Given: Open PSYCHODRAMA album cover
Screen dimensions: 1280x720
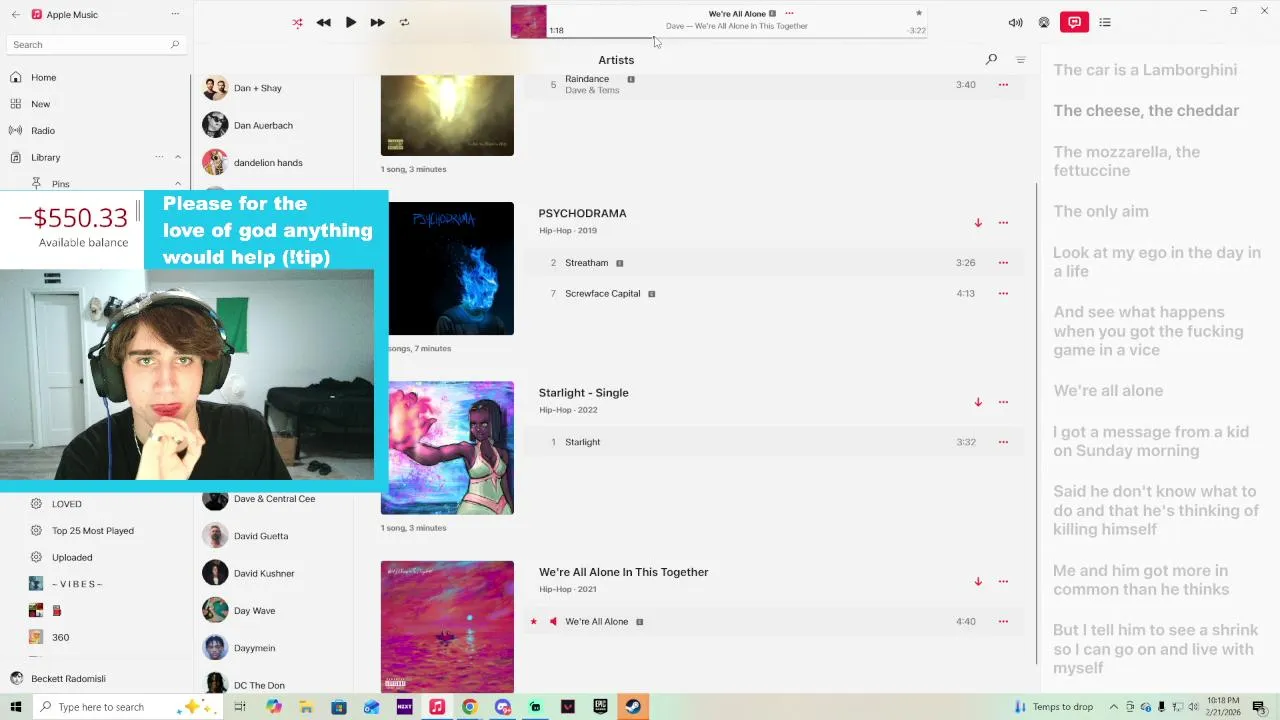Looking at the screenshot, I should pos(451,268).
